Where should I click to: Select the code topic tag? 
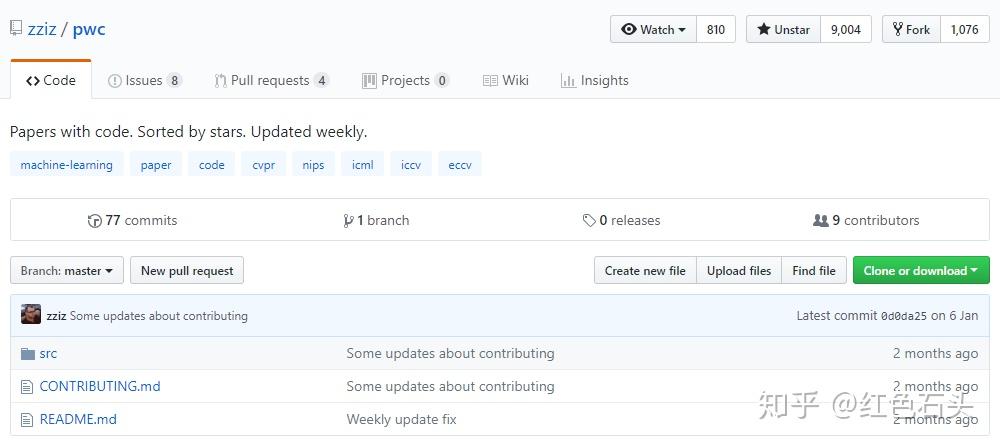click(x=211, y=165)
